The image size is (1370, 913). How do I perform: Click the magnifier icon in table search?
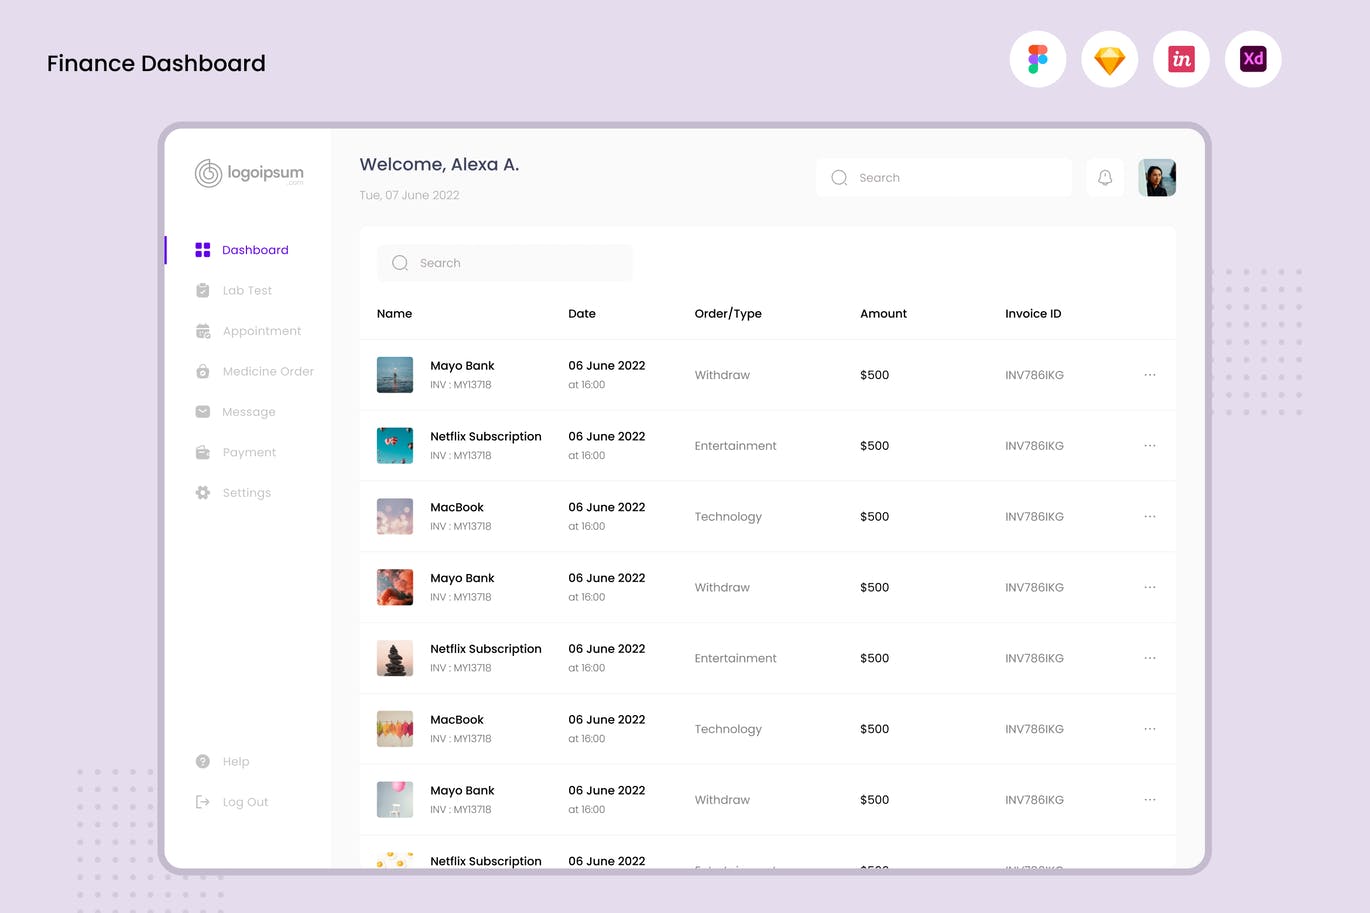pyautogui.click(x=400, y=263)
